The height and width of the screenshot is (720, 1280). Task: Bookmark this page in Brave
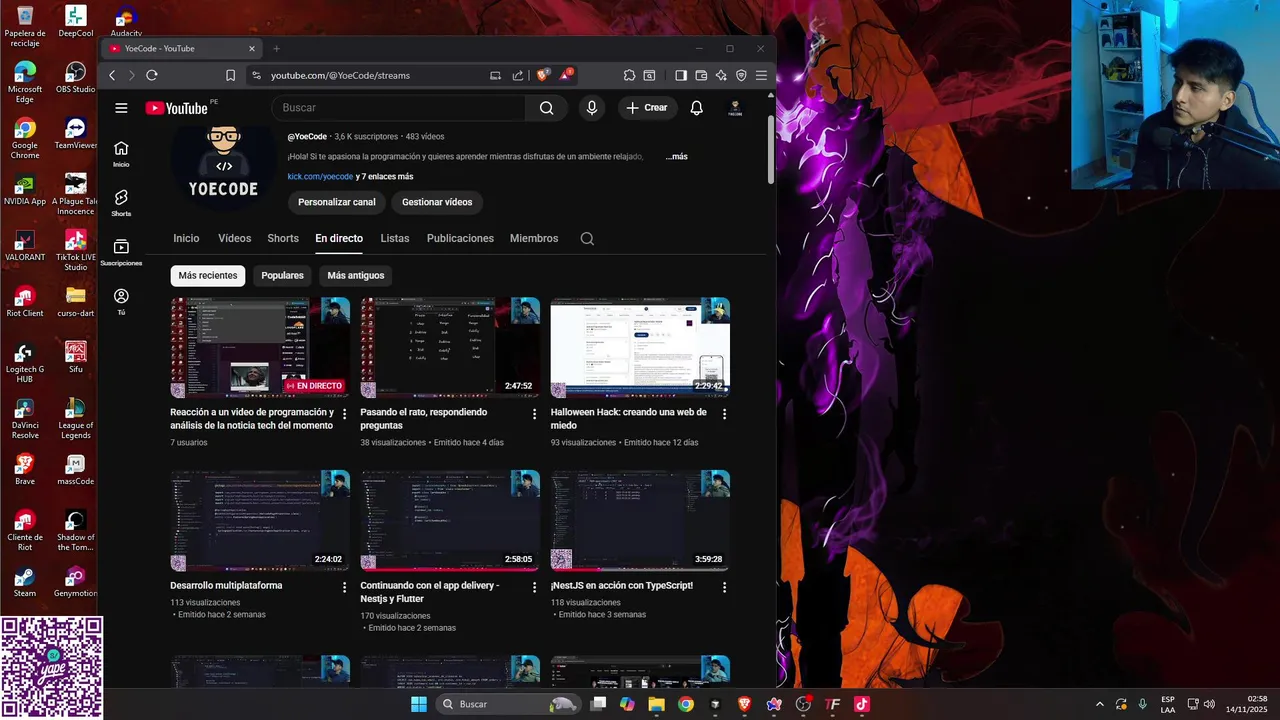(x=230, y=75)
